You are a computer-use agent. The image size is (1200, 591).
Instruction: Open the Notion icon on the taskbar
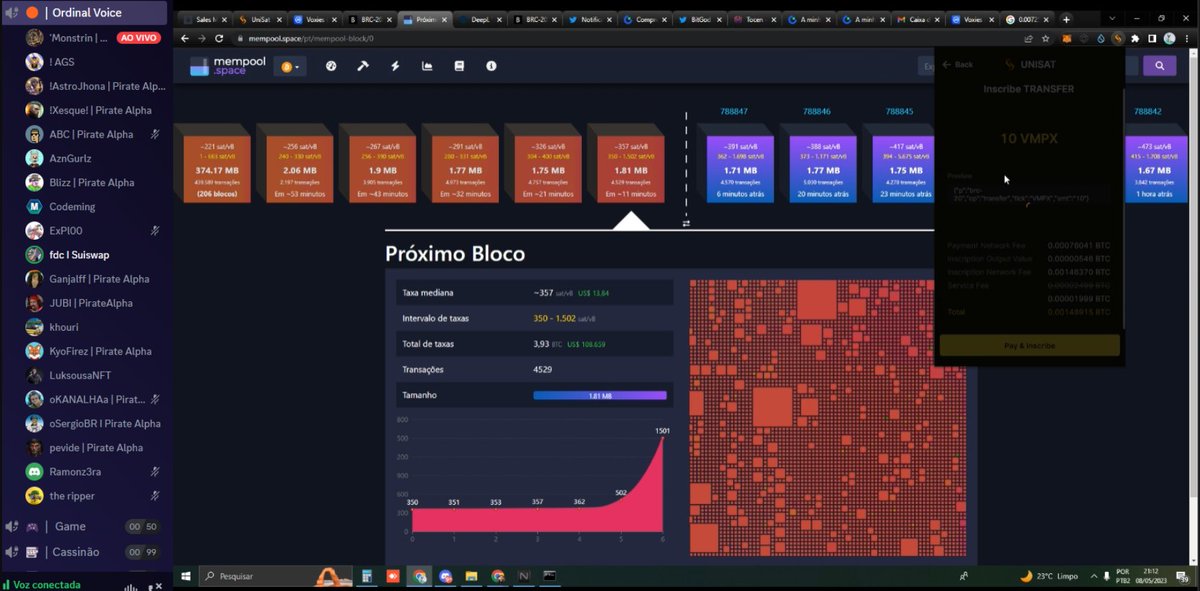pos(523,576)
